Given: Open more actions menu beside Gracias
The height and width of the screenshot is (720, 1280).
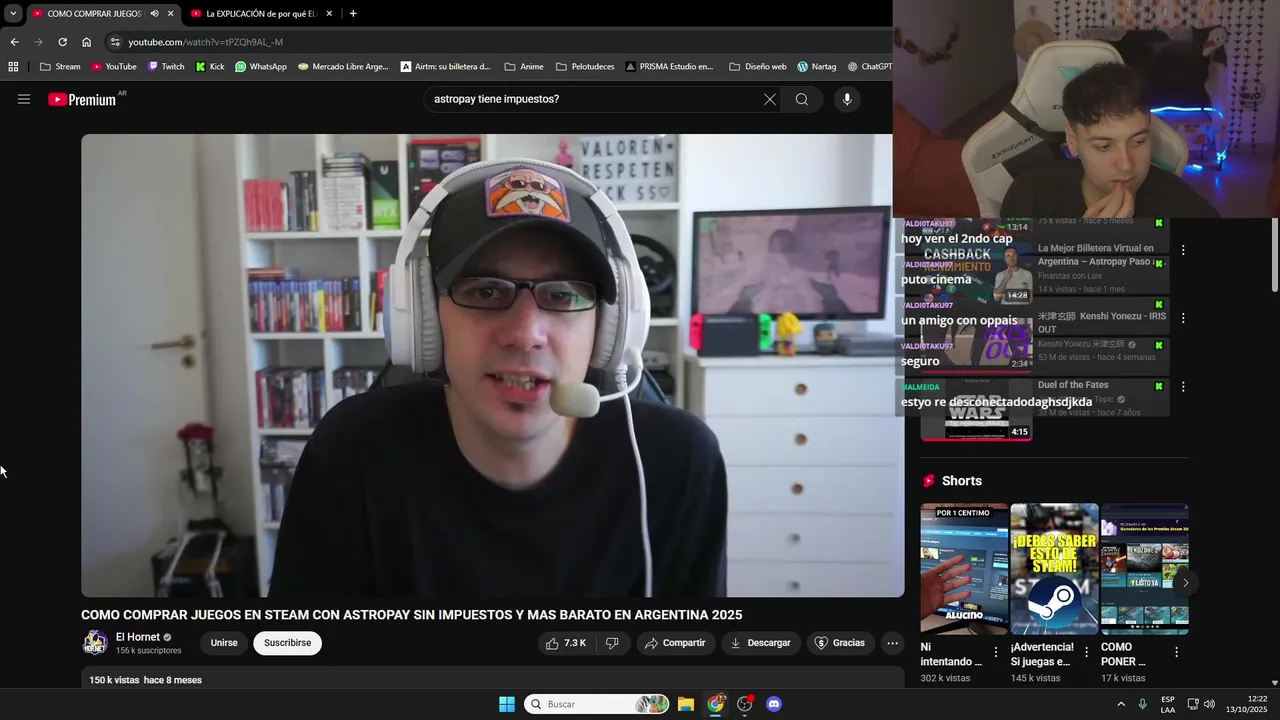Looking at the screenshot, I should pyautogui.click(x=893, y=643).
